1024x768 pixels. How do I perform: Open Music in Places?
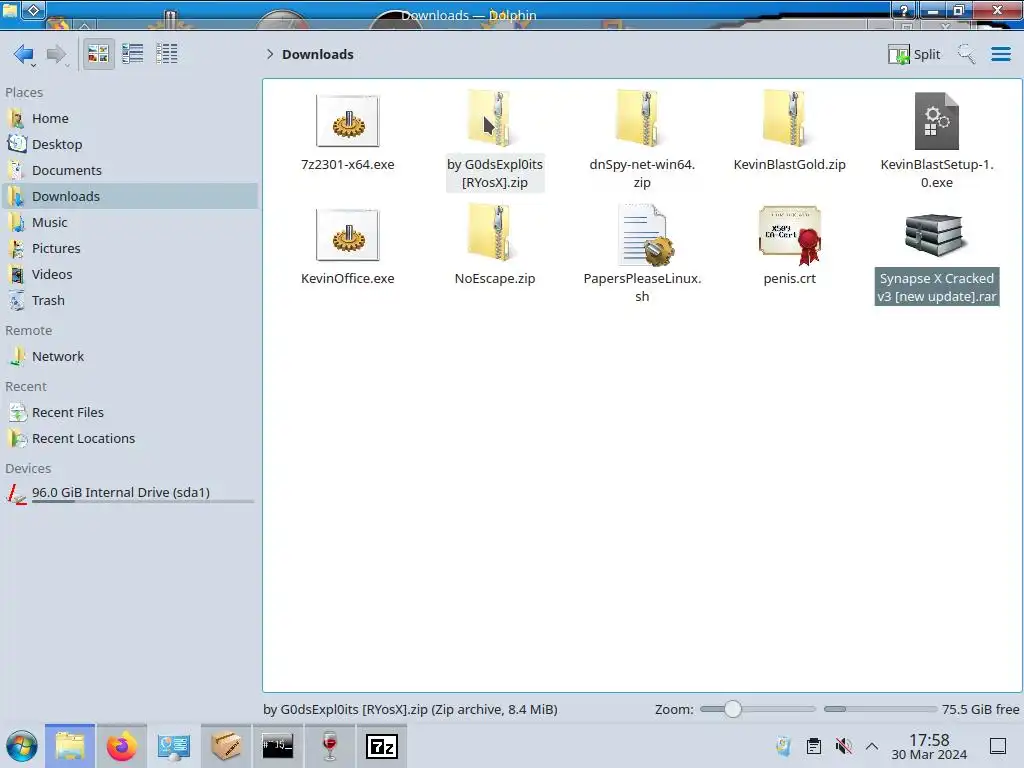coord(130,223)
